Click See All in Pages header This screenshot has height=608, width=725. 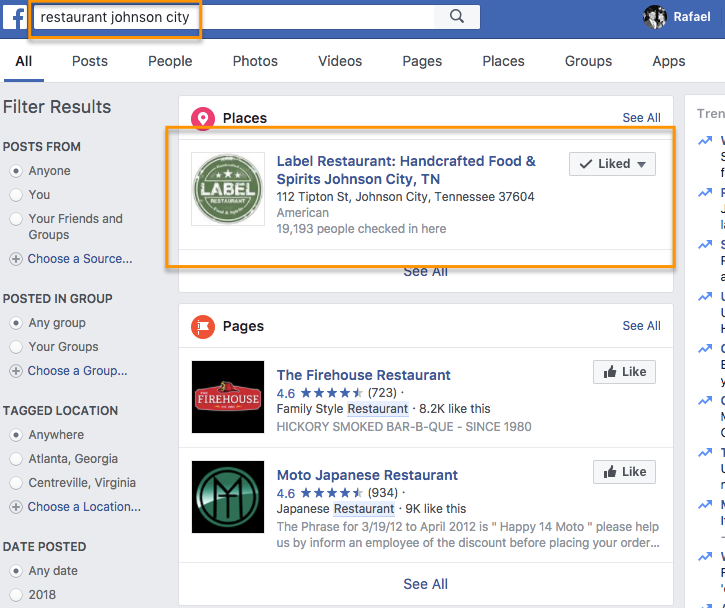[641, 326]
